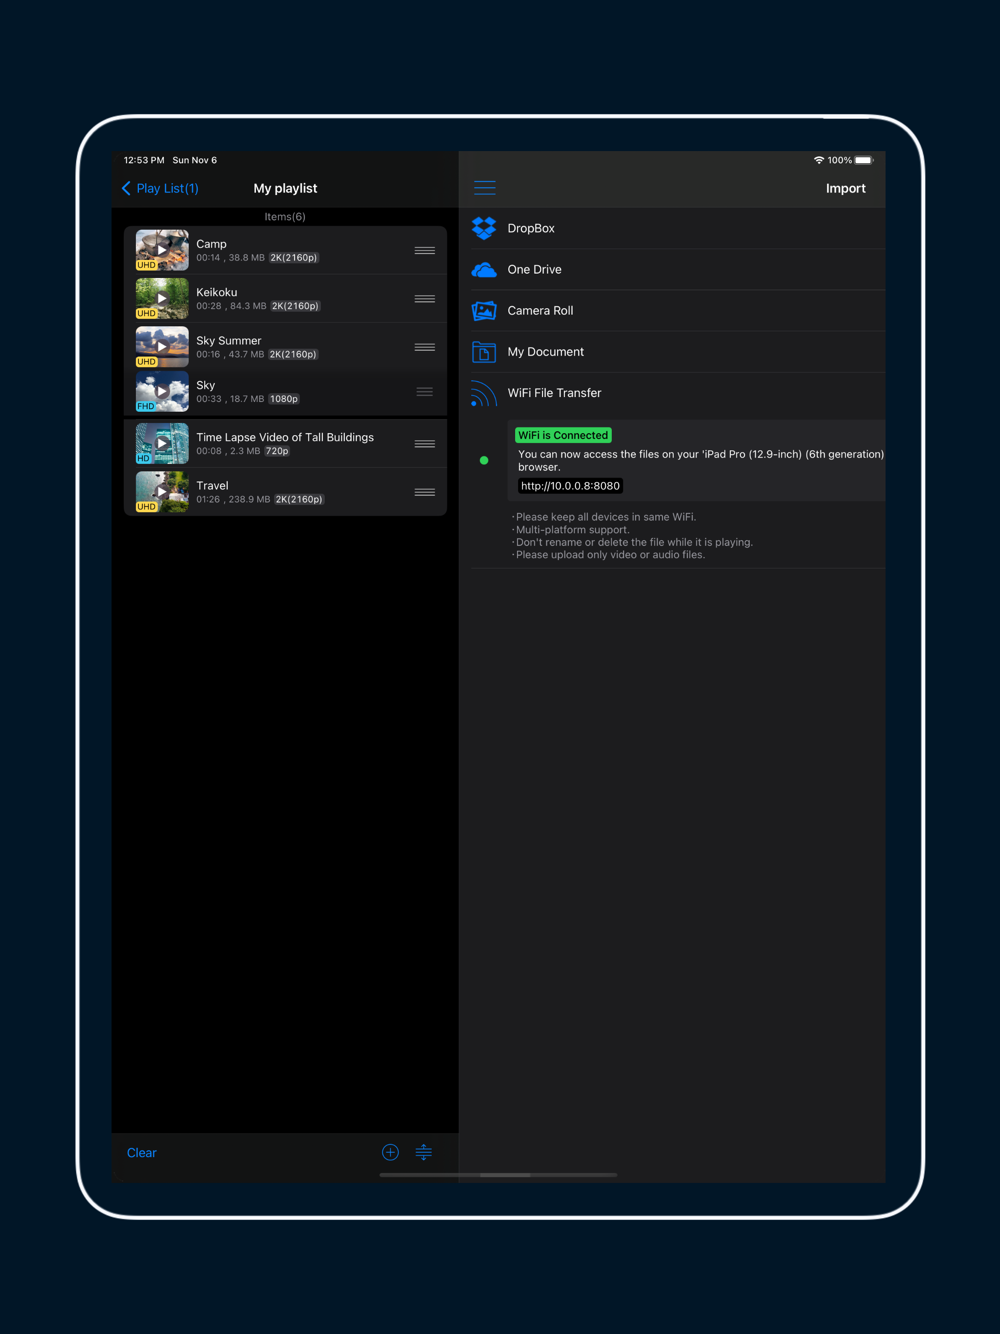Tap the add item plus icon

[x=390, y=1152]
